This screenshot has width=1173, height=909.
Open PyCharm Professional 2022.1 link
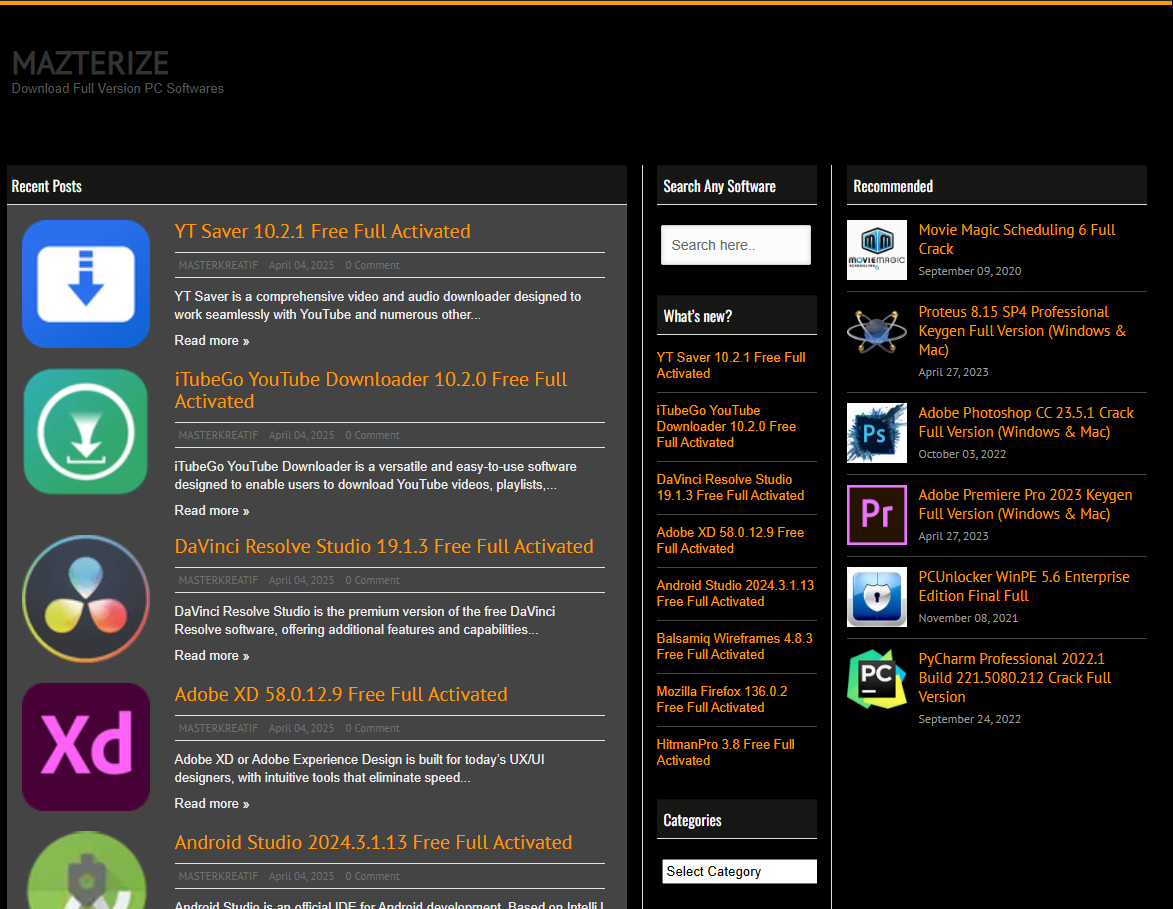pos(1014,678)
